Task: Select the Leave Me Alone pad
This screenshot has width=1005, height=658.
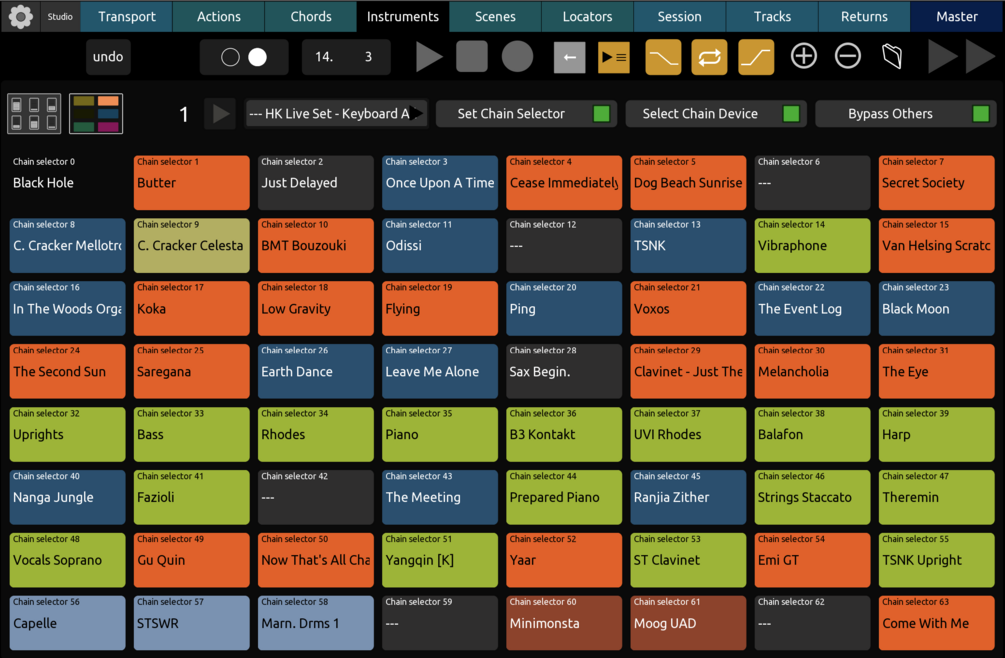Action: pos(440,371)
